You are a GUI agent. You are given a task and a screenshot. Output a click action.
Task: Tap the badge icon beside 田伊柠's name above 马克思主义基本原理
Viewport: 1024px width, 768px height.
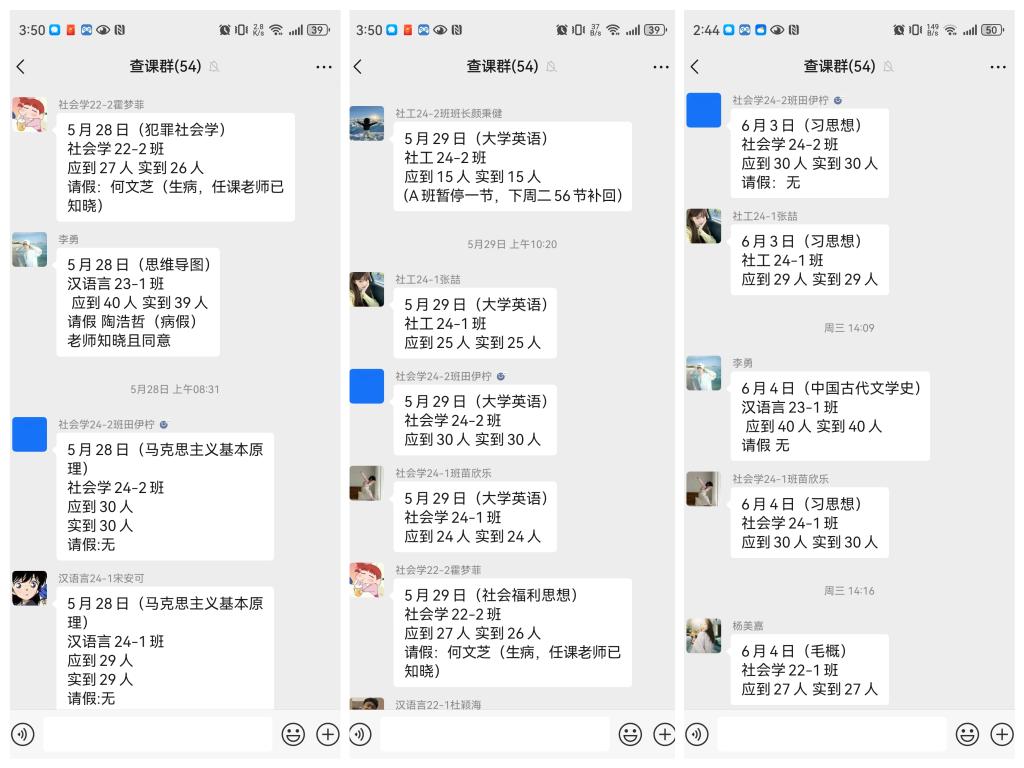pyautogui.click(x=164, y=424)
